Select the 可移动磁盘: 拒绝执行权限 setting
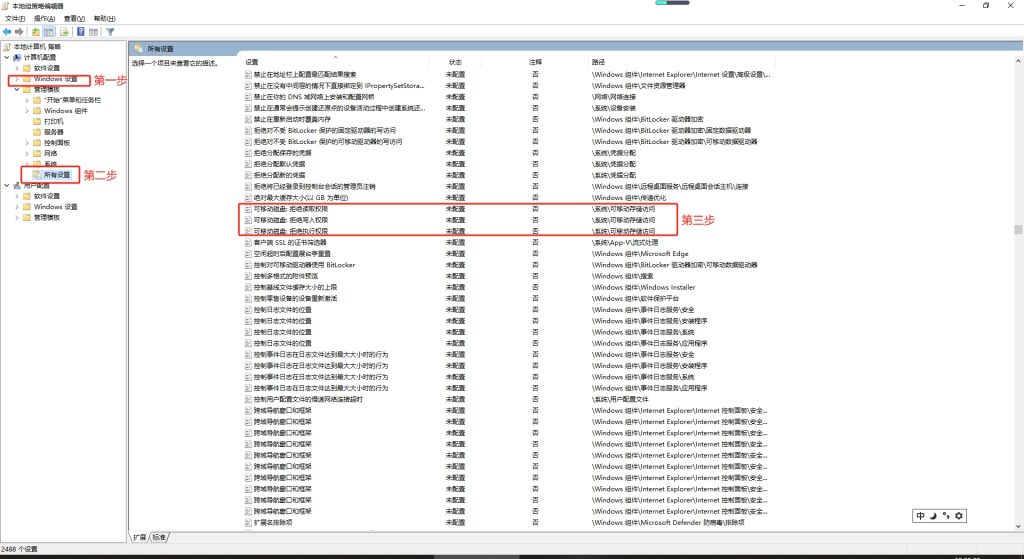The height and width of the screenshot is (559, 1024). [x=291, y=231]
